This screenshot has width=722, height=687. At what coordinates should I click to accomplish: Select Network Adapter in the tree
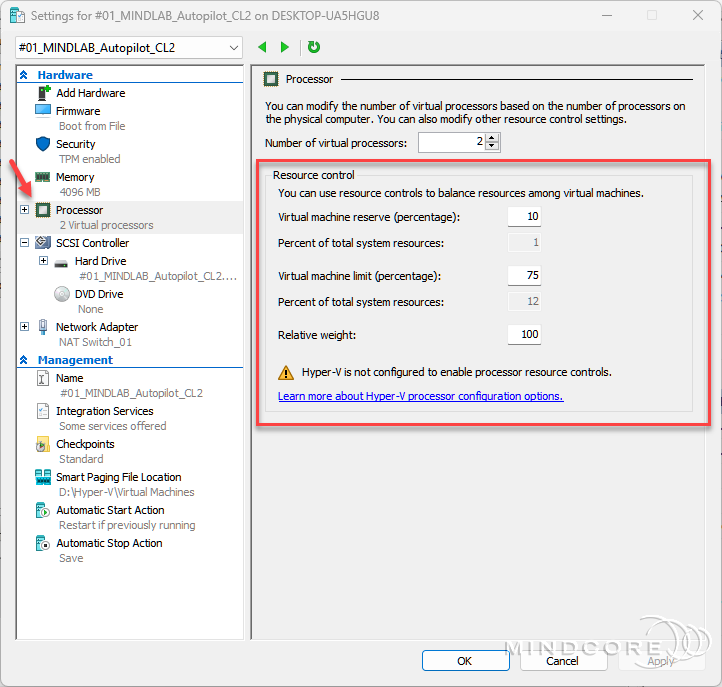(x=97, y=327)
